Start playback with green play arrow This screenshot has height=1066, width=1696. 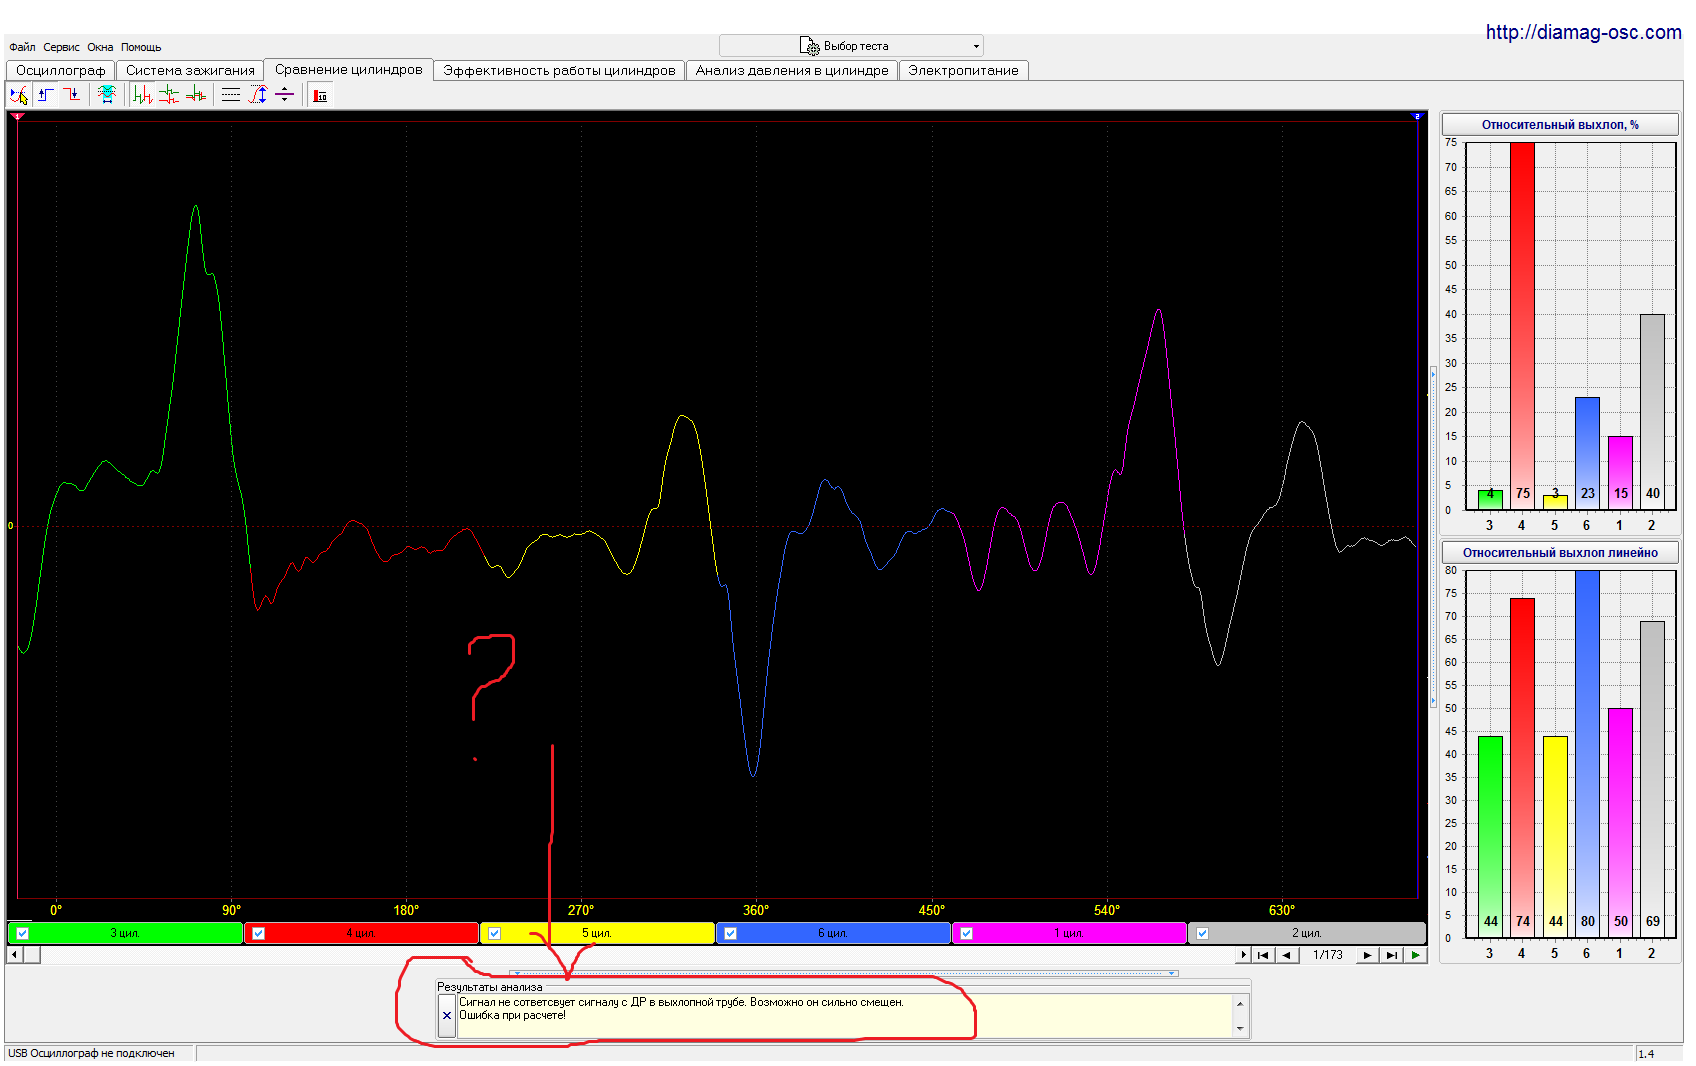[x=1415, y=955]
